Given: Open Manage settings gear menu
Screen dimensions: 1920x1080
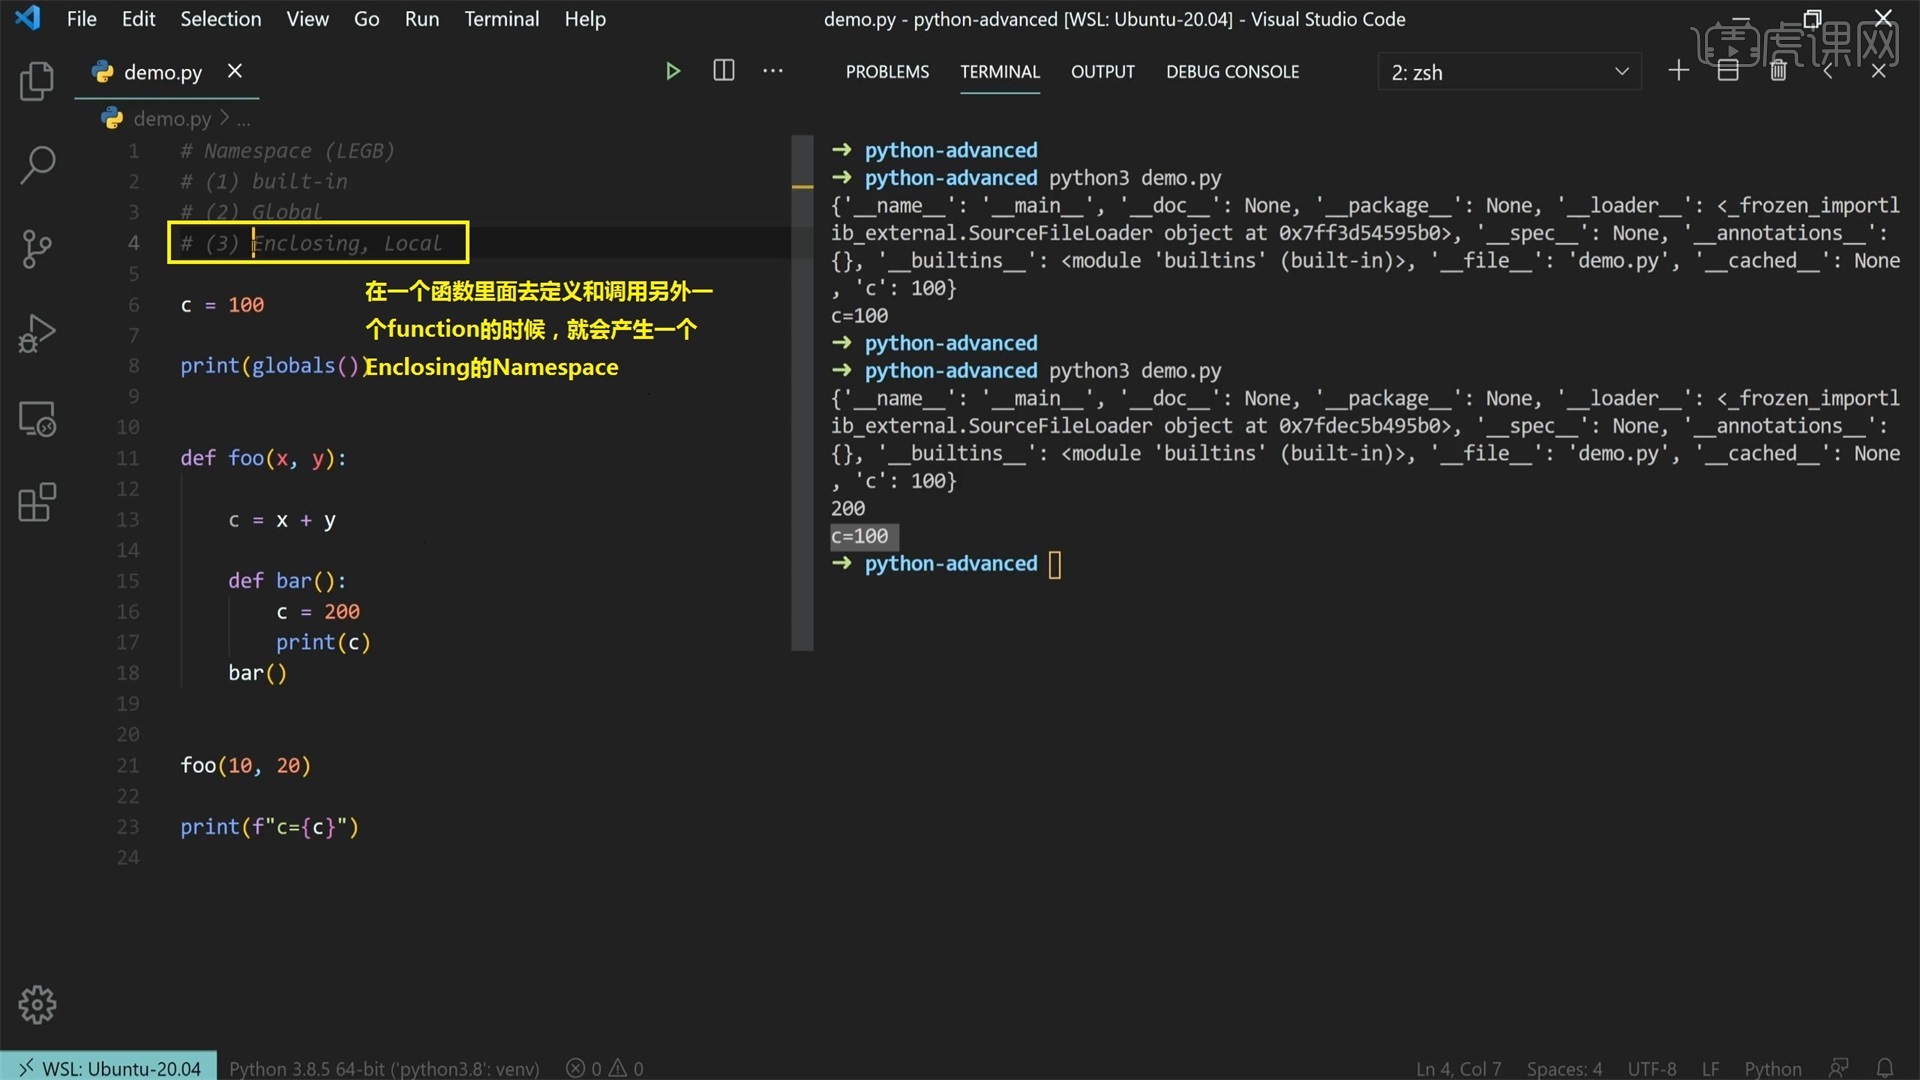Looking at the screenshot, I should (37, 1004).
